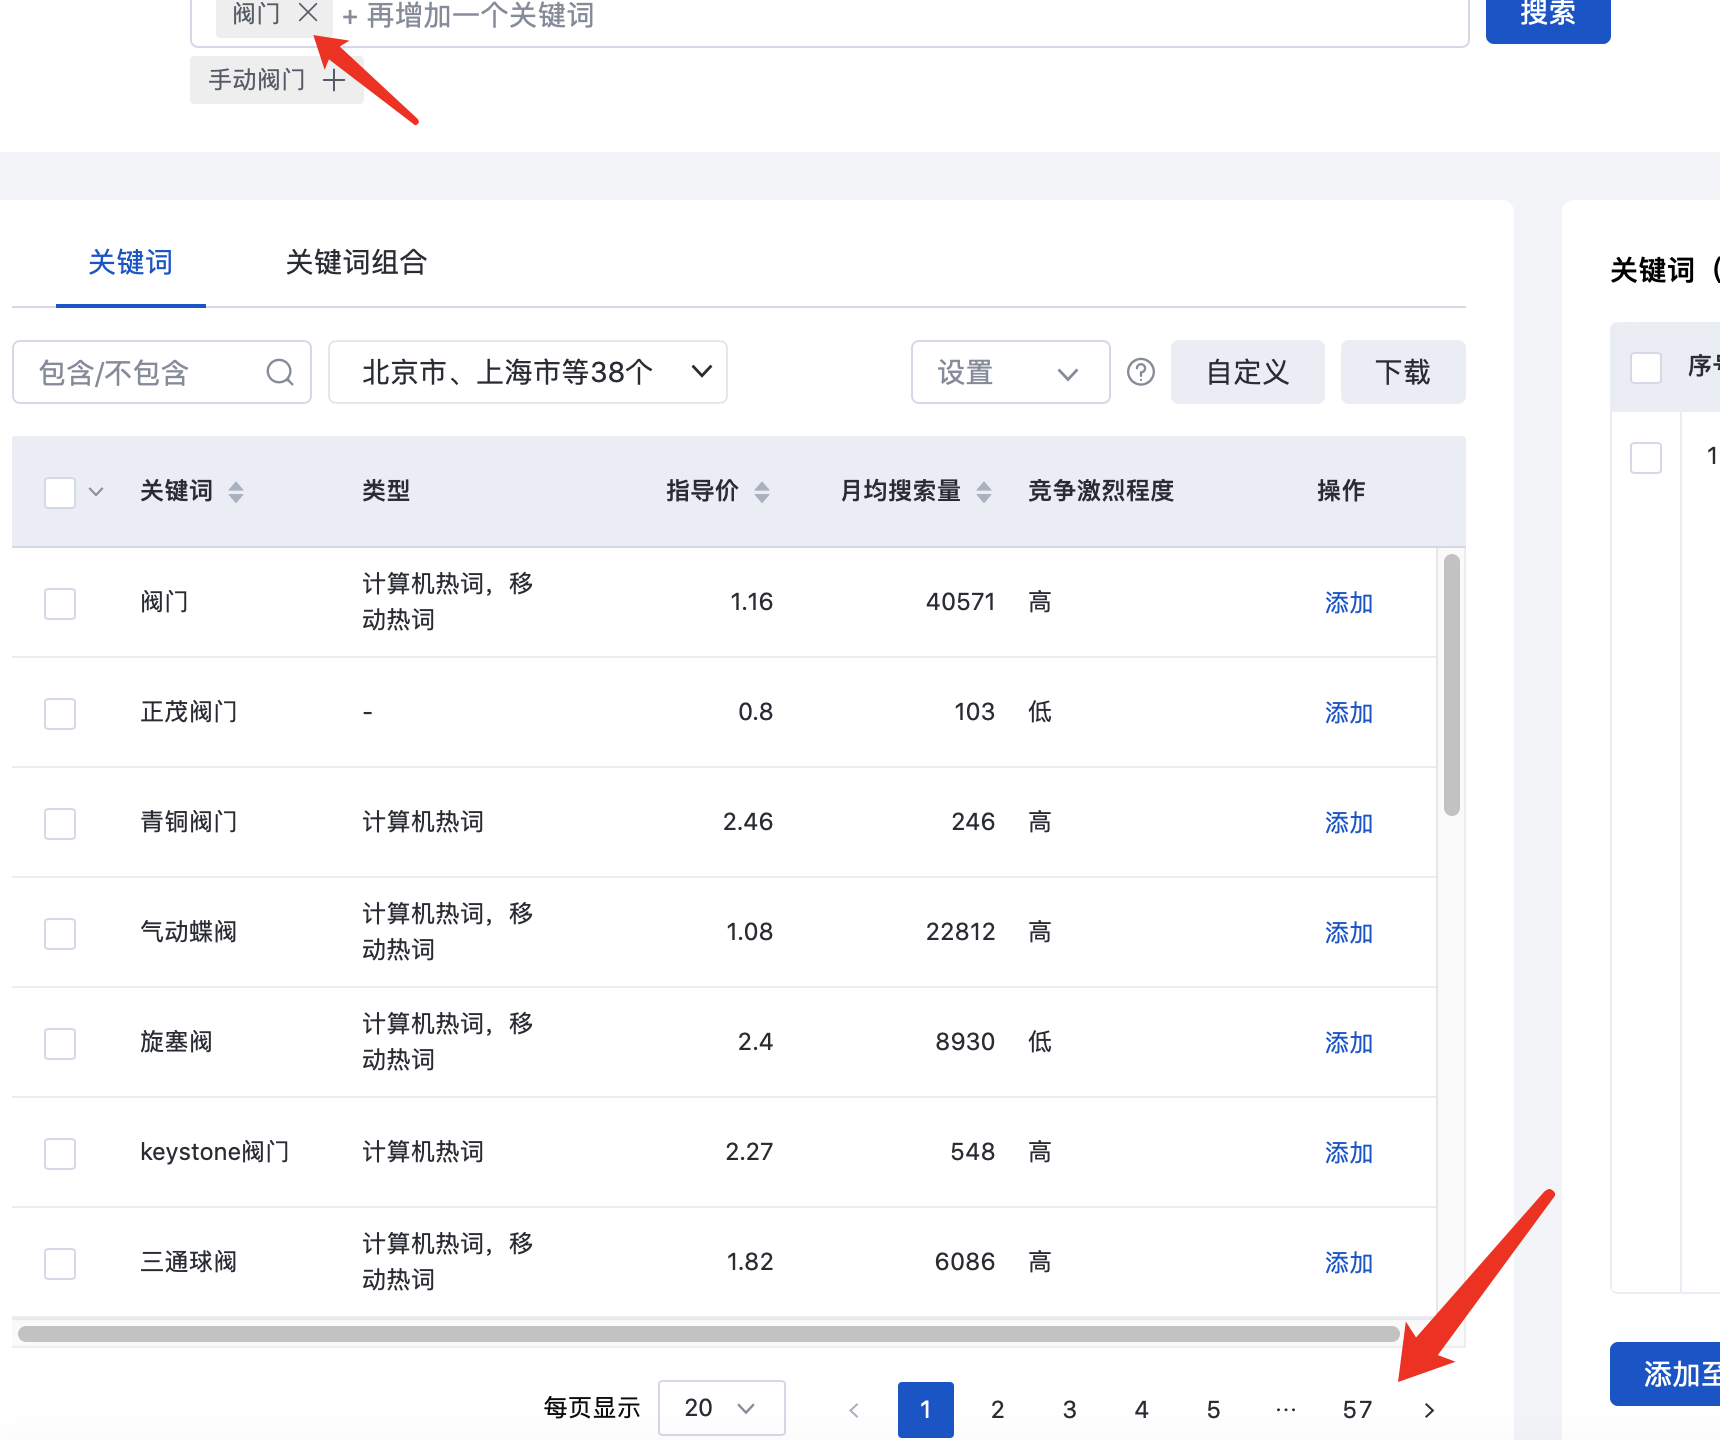The width and height of the screenshot is (1720, 1440).
Task: Select all rows via header checkbox
Action: tap(60, 492)
